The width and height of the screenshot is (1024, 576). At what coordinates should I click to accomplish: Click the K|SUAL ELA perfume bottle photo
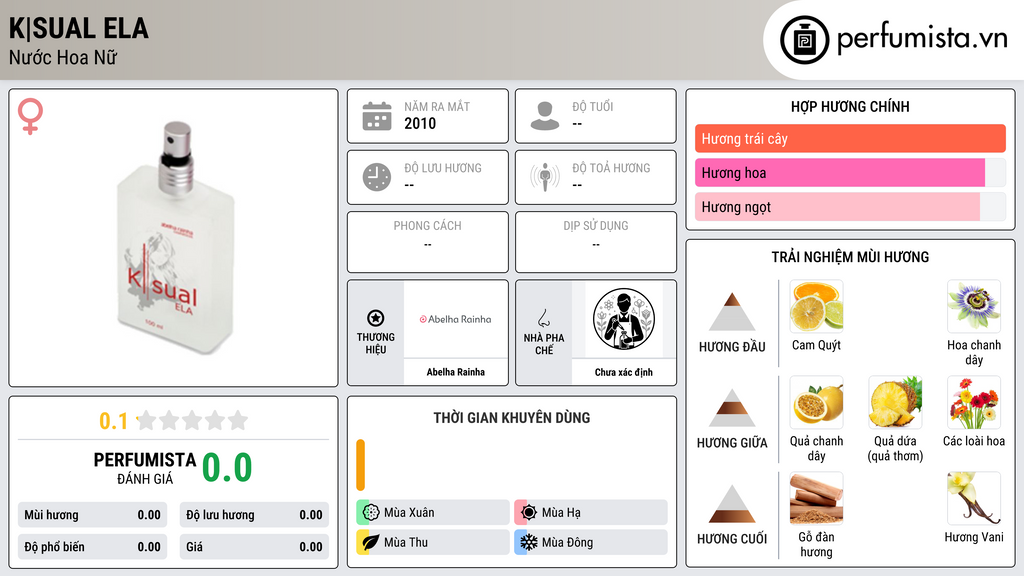[x=175, y=238]
